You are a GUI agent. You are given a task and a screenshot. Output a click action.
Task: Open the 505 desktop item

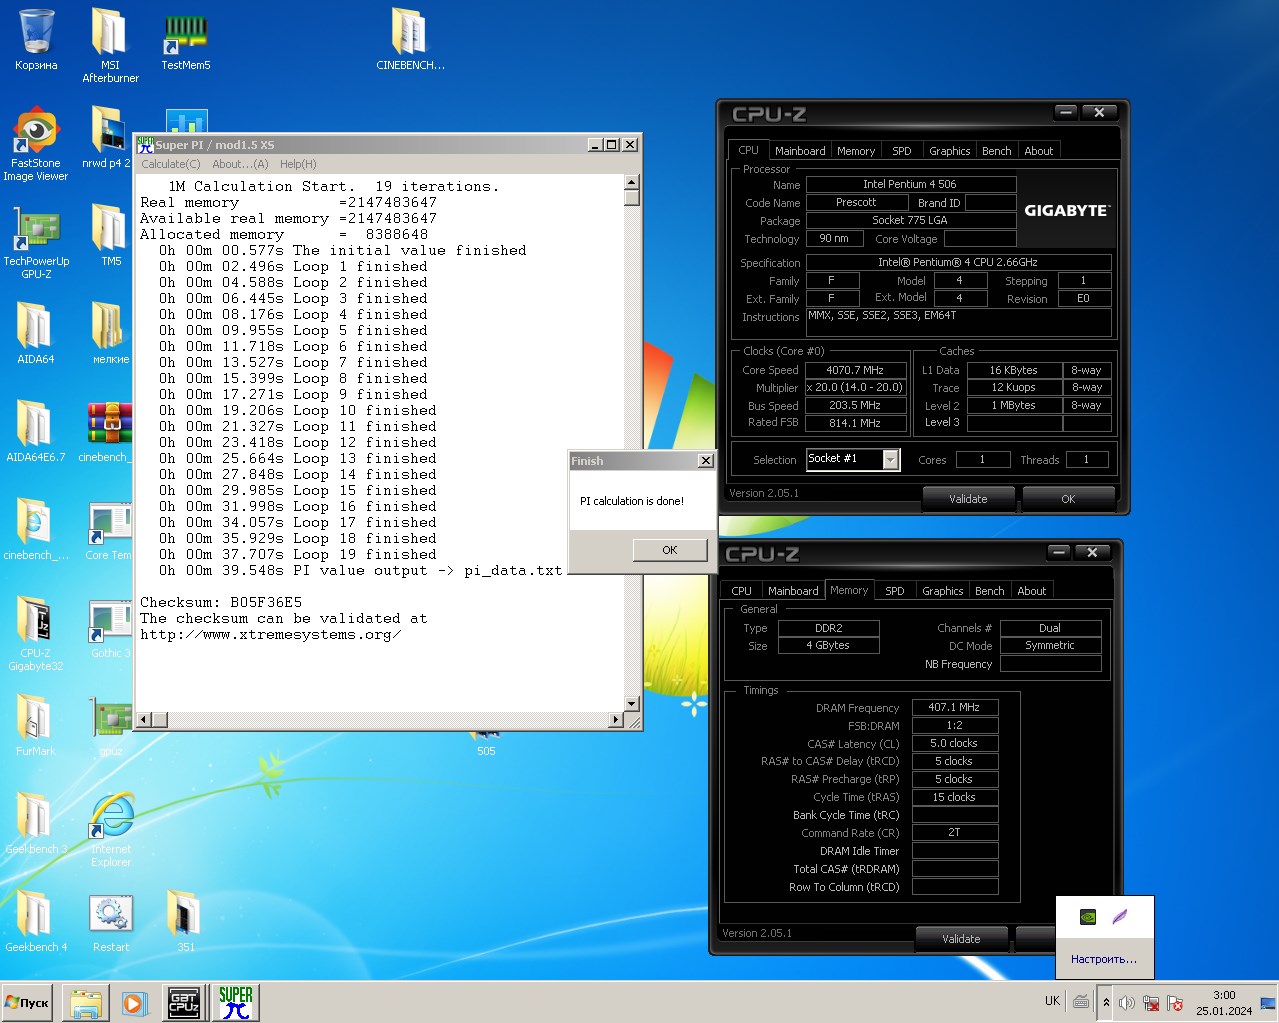[x=486, y=744]
